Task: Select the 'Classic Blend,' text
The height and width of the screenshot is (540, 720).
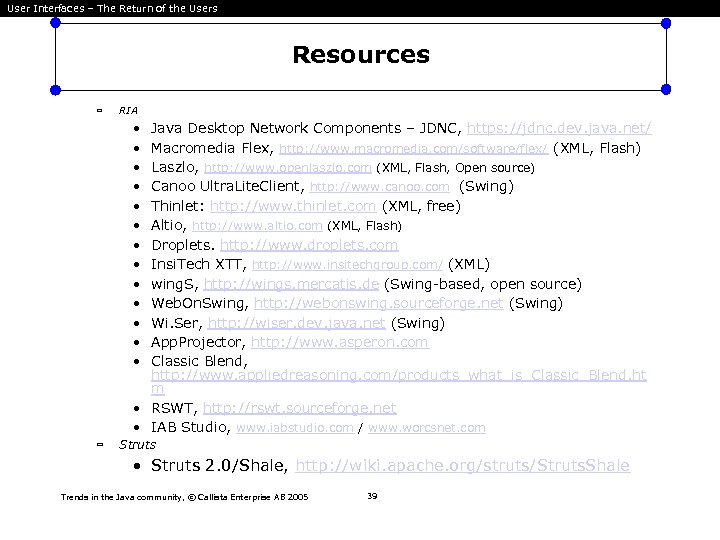Action: 199,361
